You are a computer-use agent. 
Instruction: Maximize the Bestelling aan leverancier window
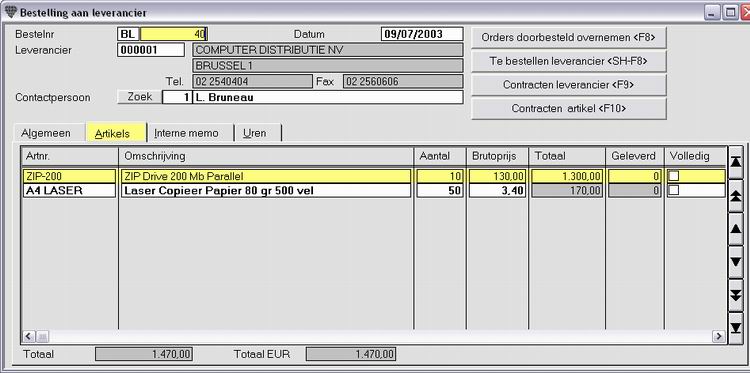pyautogui.click(x=730, y=13)
